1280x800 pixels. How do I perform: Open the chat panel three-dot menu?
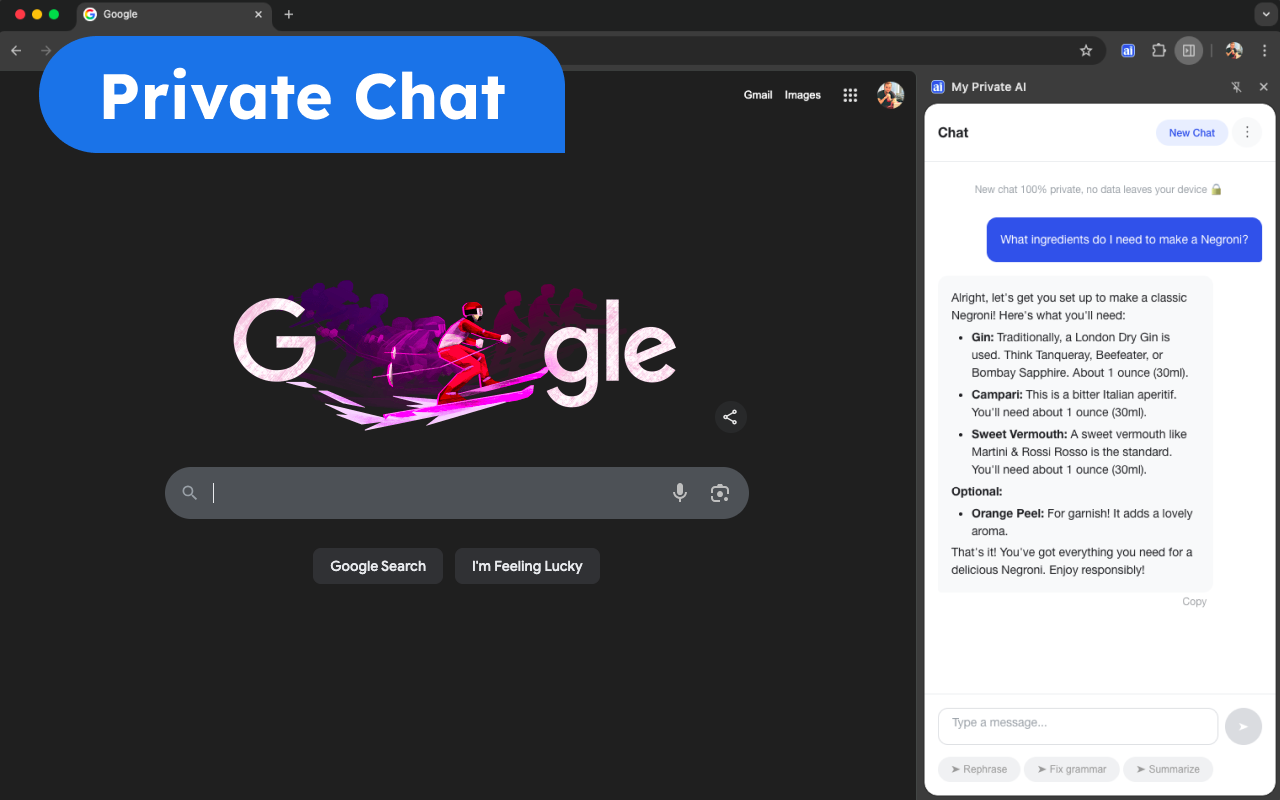click(x=1247, y=132)
